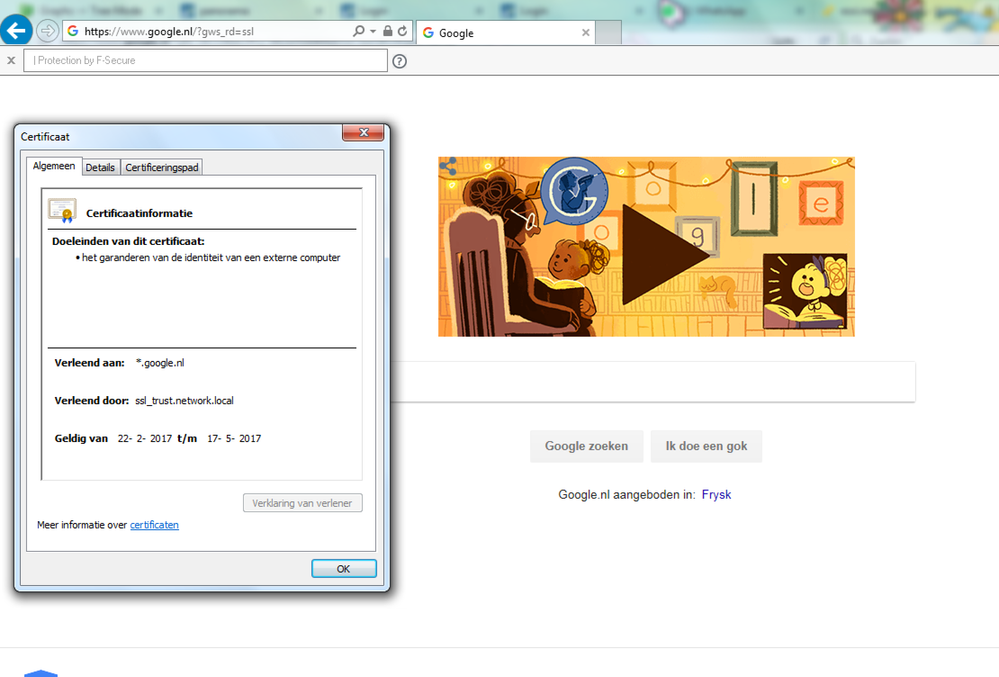Confirm the dialog with OK
This screenshot has width=999, height=677.
point(343,569)
